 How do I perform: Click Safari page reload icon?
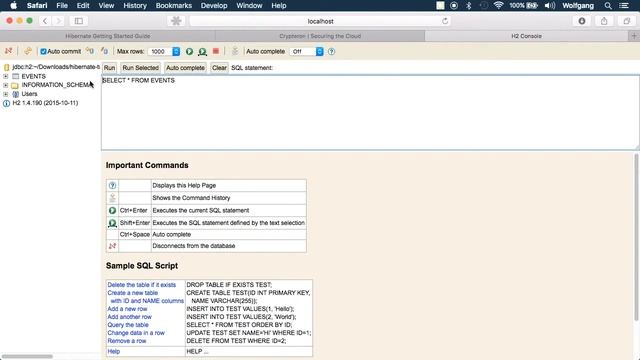(445, 21)
